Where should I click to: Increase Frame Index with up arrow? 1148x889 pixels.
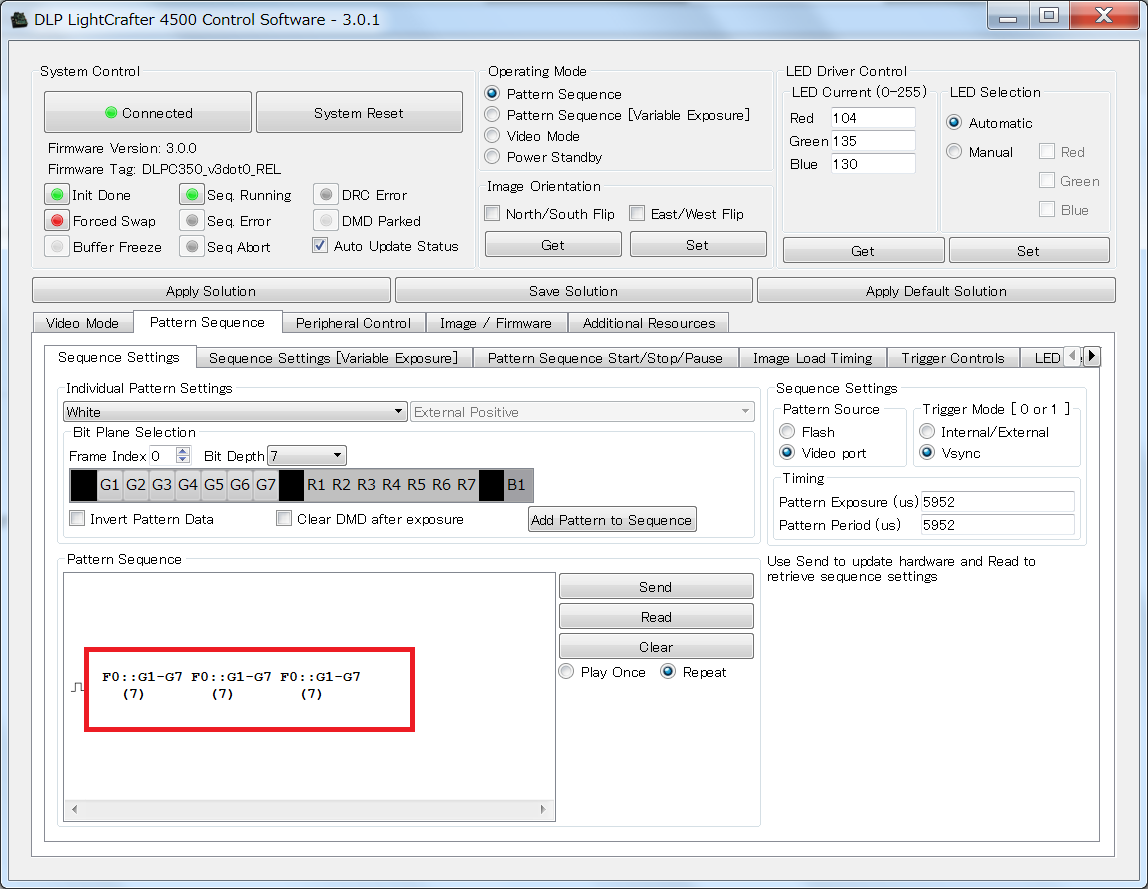pyautogui.click(x=183, y=451)
